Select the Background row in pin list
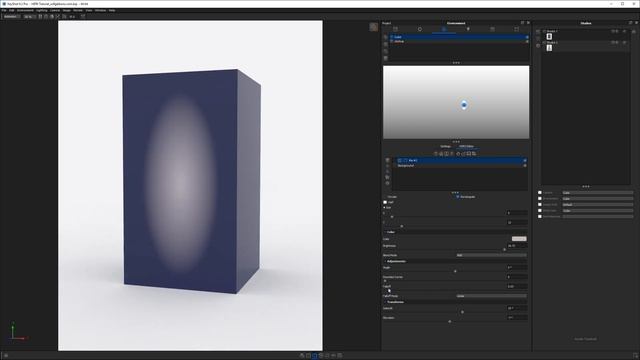Viewport: 640px width, 360px height. [461, 166]
